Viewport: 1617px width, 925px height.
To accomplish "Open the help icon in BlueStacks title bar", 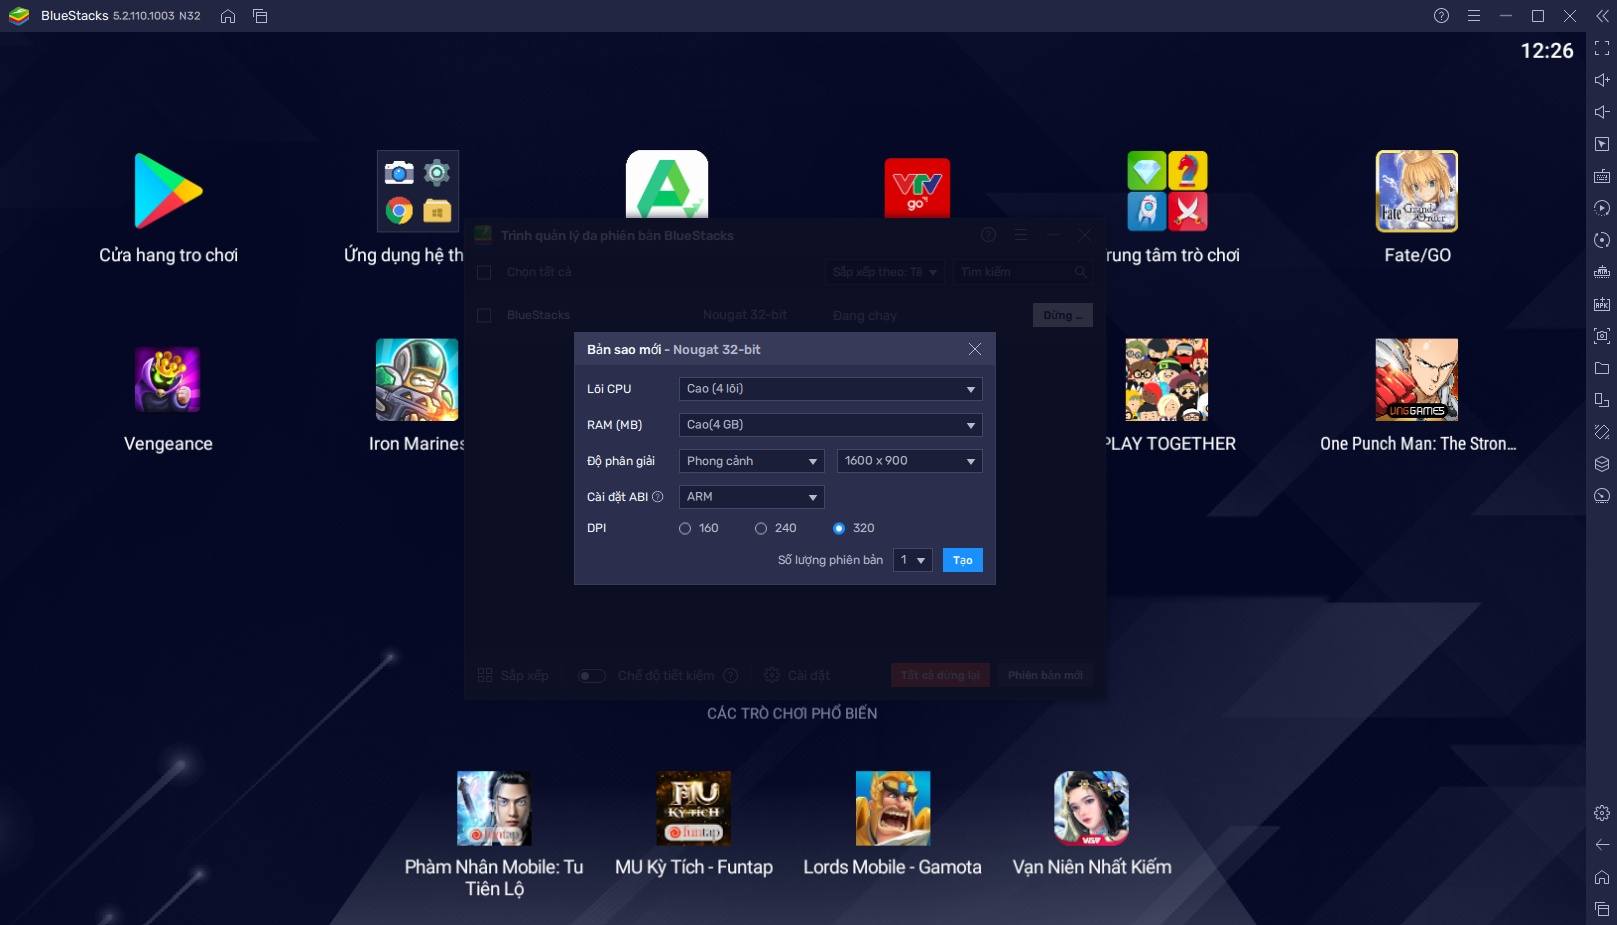I will (1441, 16).
